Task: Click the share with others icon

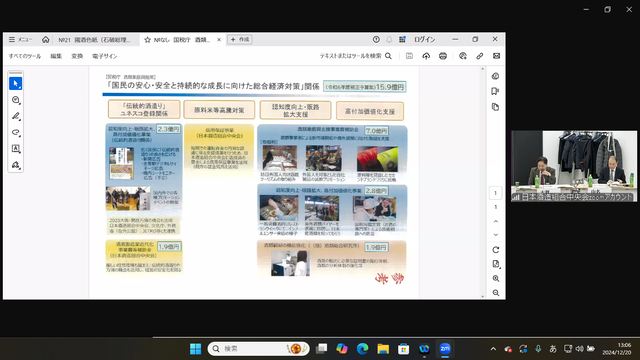Action: coord(463,56)
